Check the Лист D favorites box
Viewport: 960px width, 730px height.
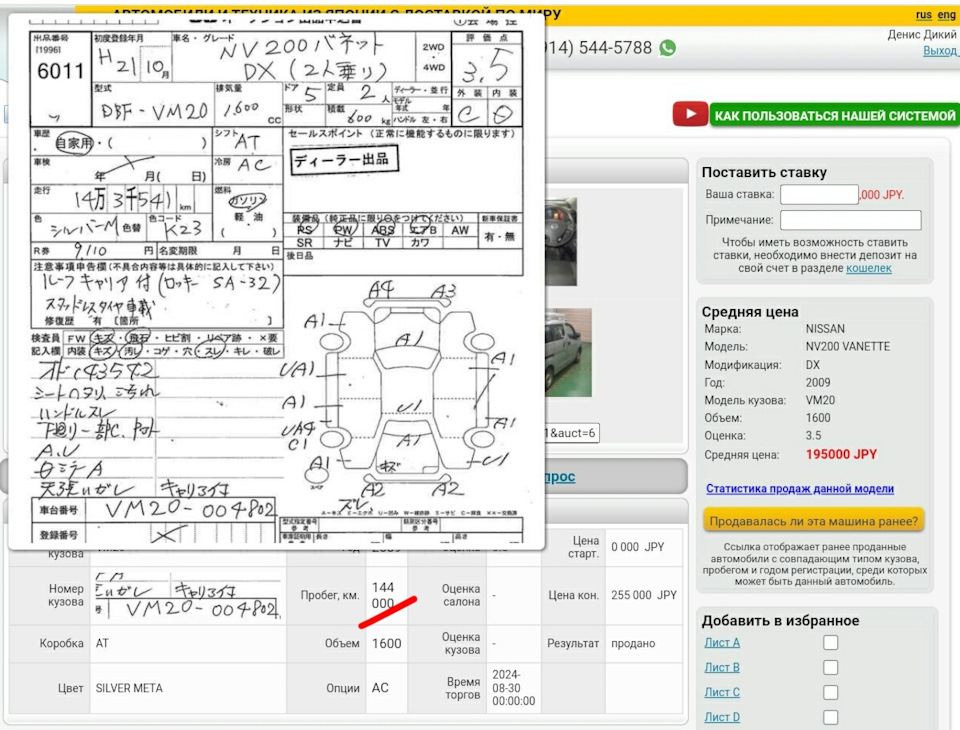(830, 717)
